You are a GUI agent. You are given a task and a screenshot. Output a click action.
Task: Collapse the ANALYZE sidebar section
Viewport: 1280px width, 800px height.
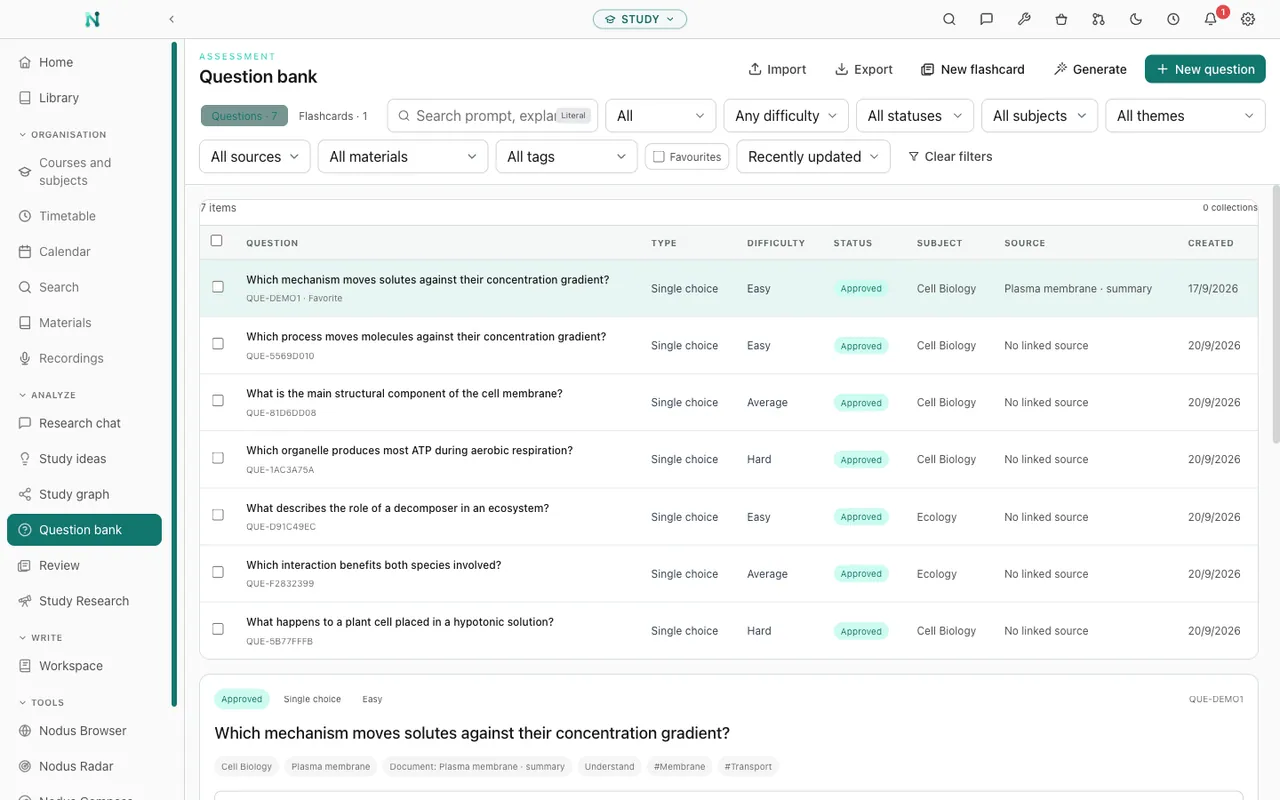(x=48, y=395)
